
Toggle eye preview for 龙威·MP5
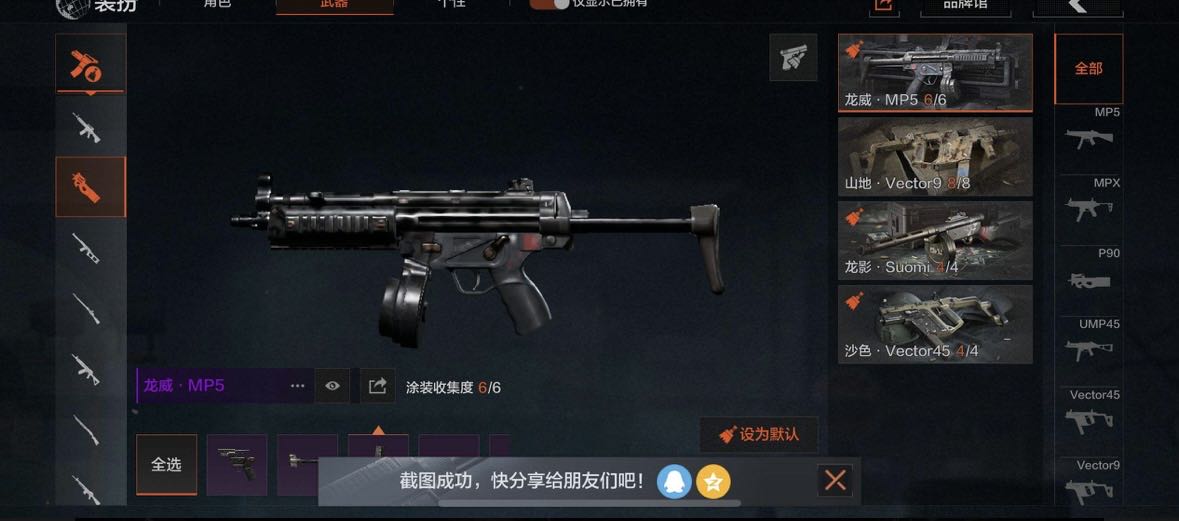[332, 386]
